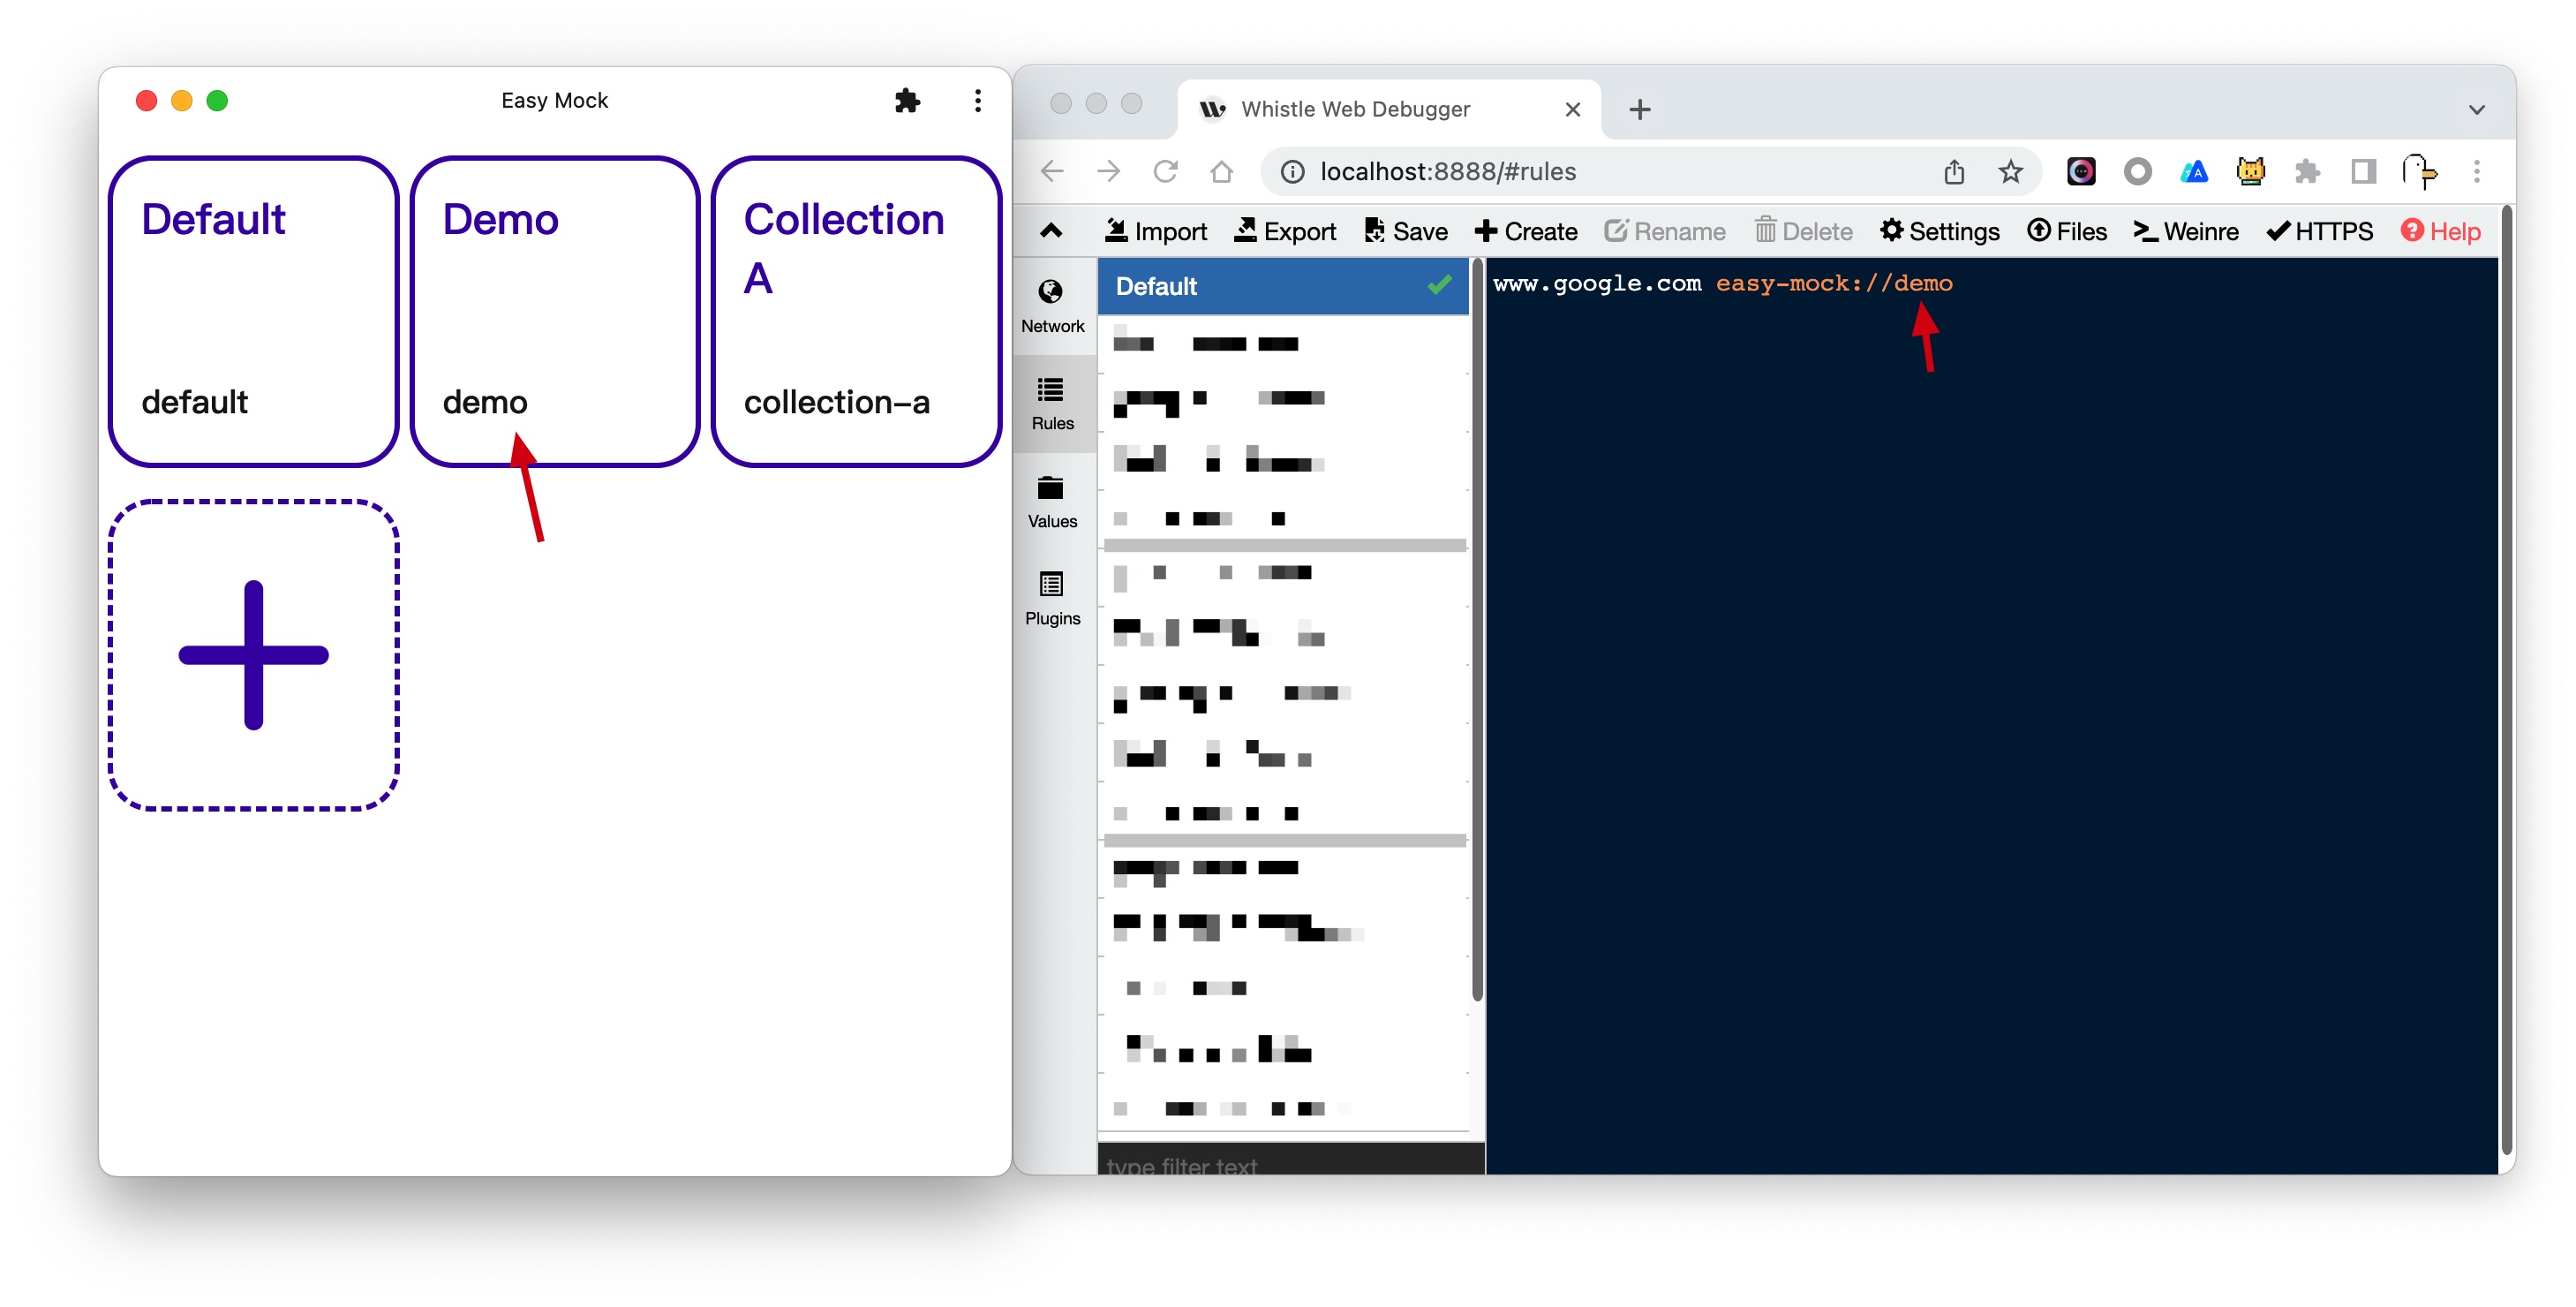Screen dimensions: 2576x1307
Task: Collapse the toolbar with up chevron
Action: 1050,231
